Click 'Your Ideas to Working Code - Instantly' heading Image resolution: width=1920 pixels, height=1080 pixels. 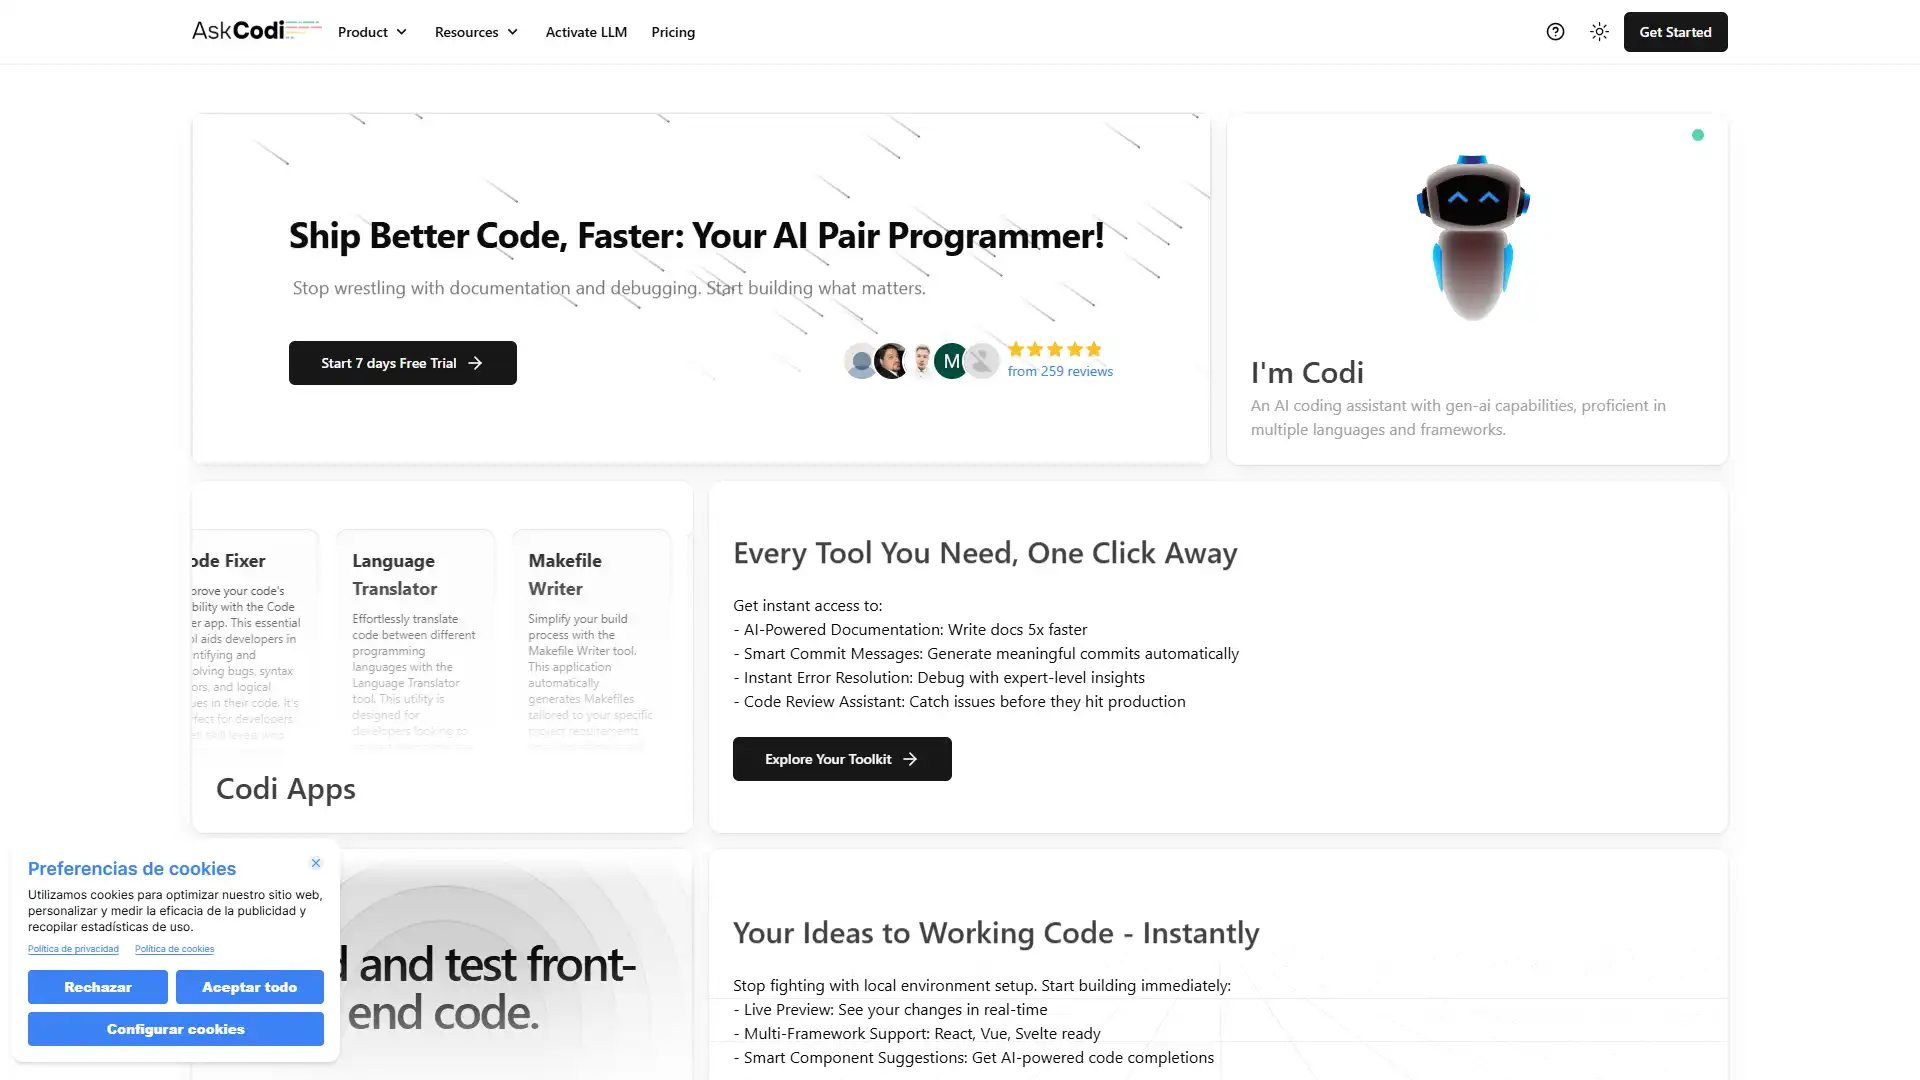click(996, 933)
